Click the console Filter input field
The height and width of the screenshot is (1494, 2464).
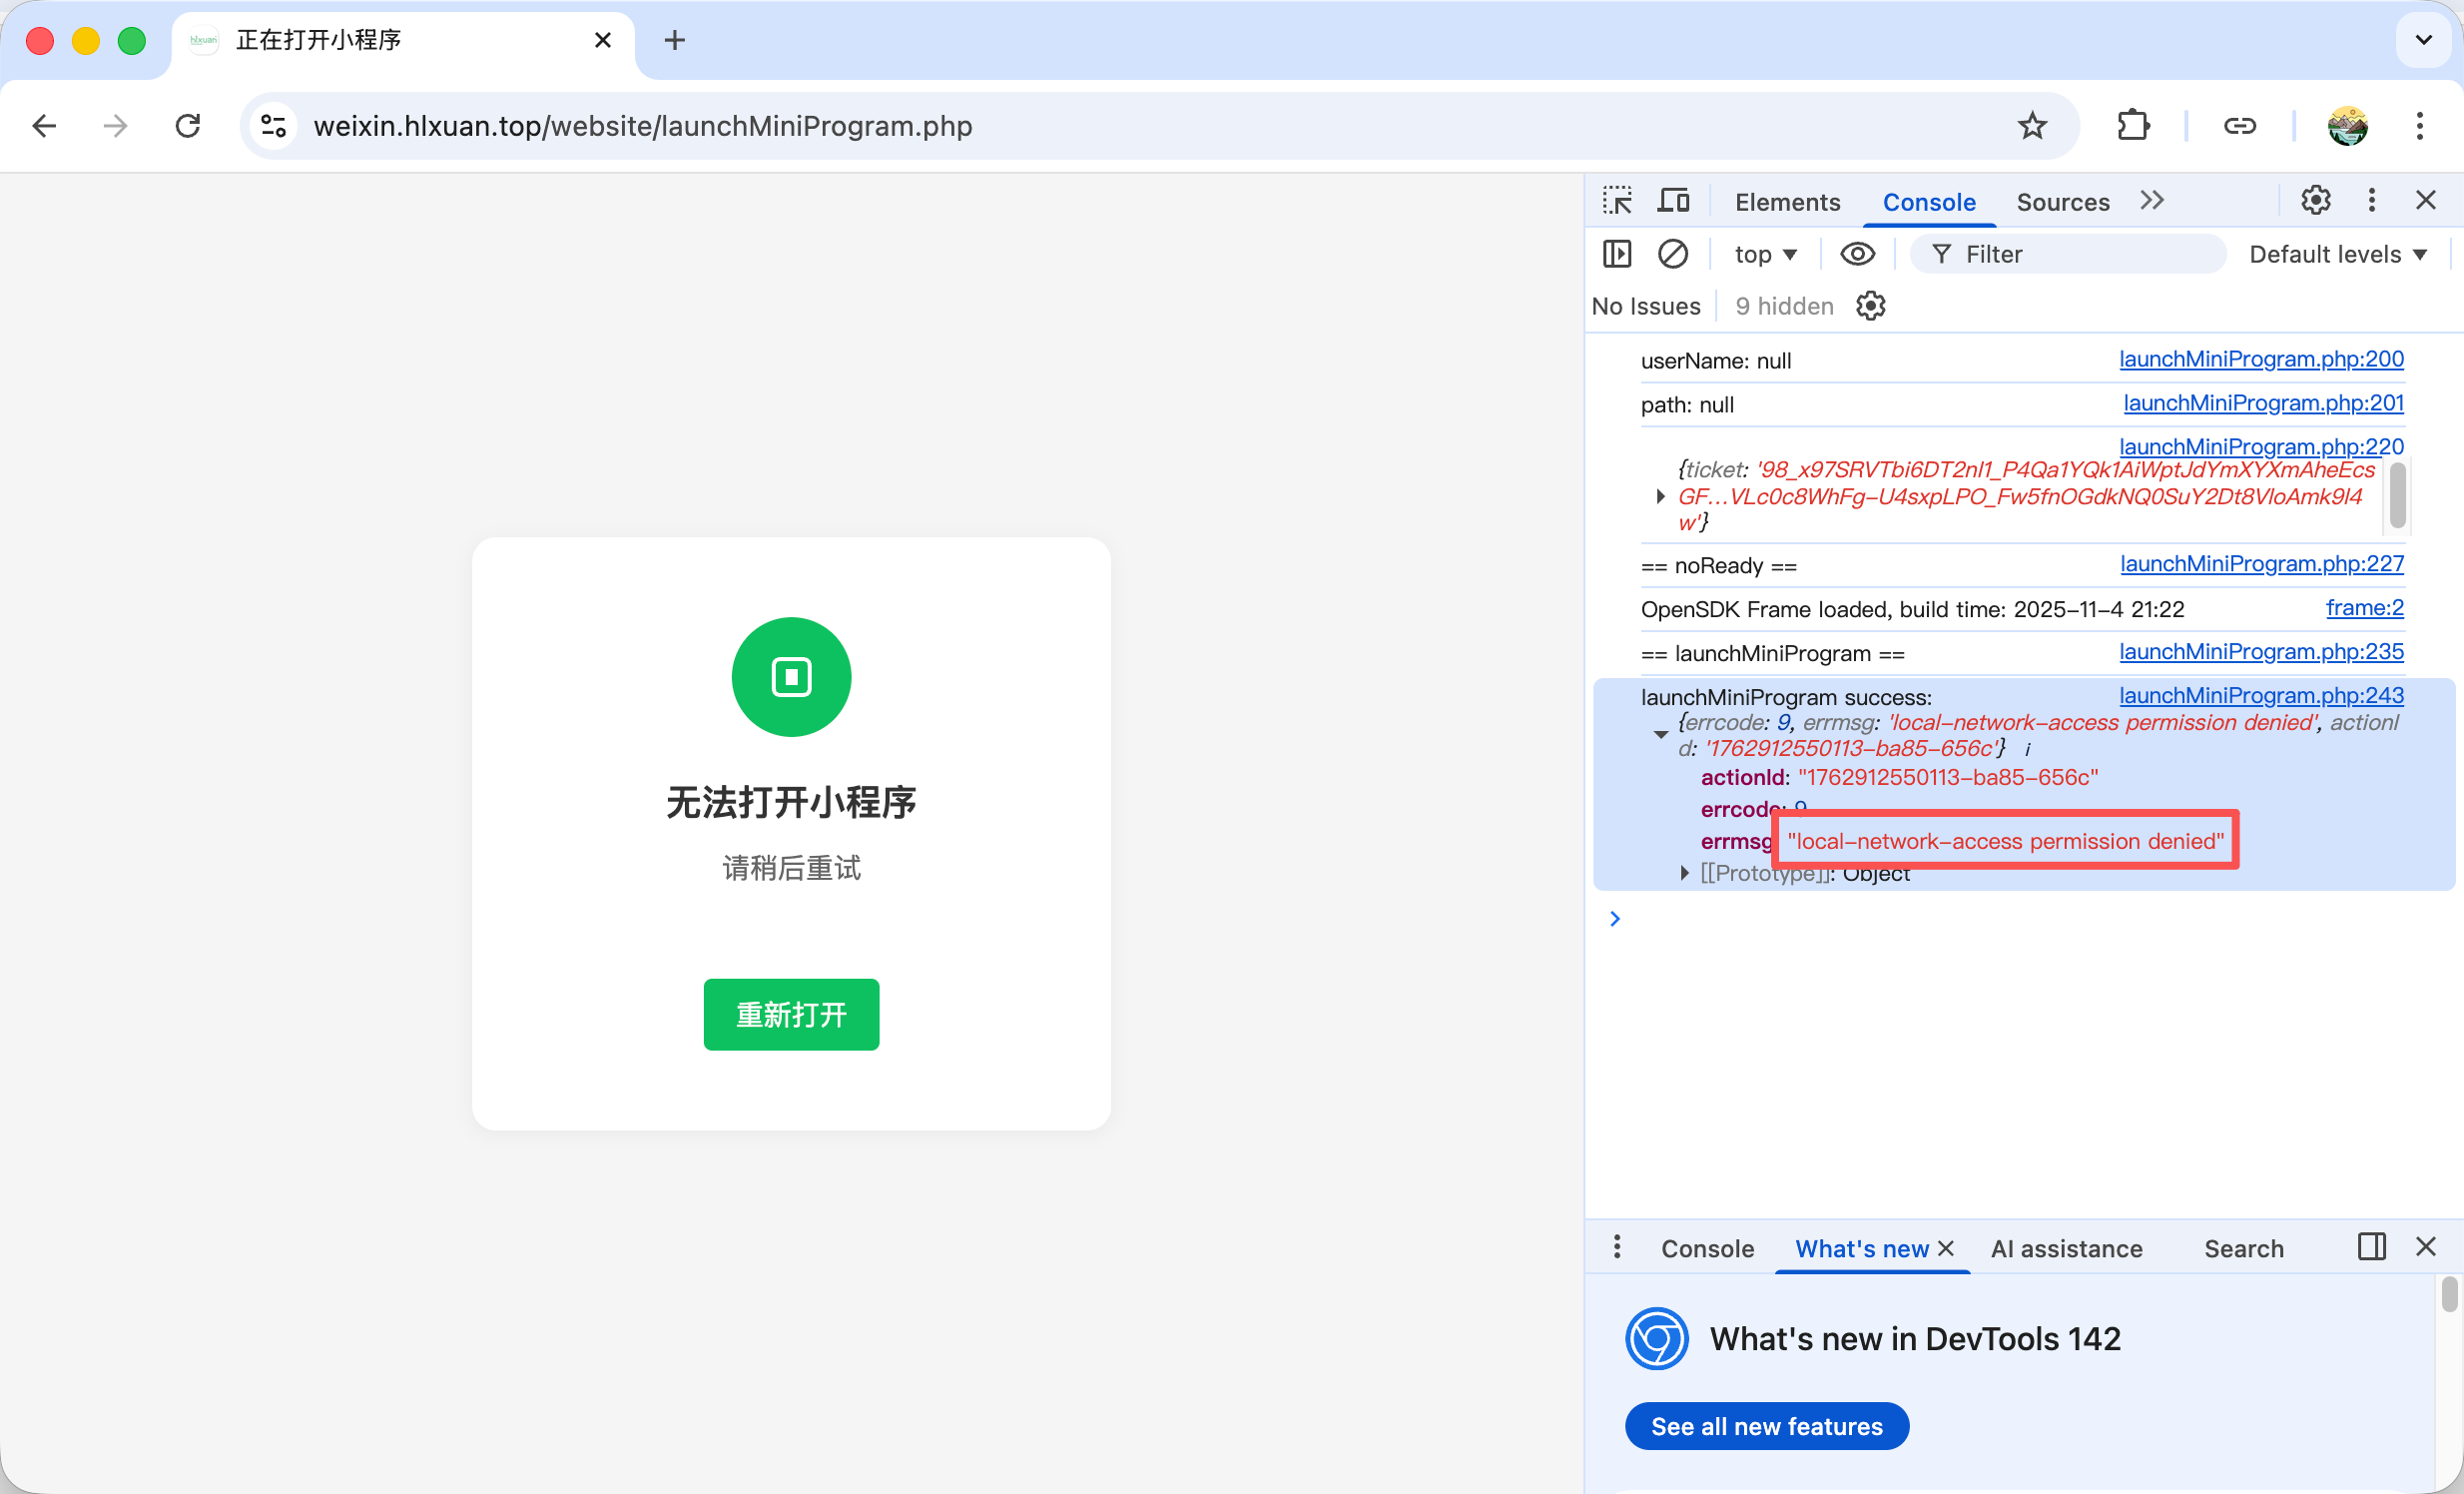2080,254
